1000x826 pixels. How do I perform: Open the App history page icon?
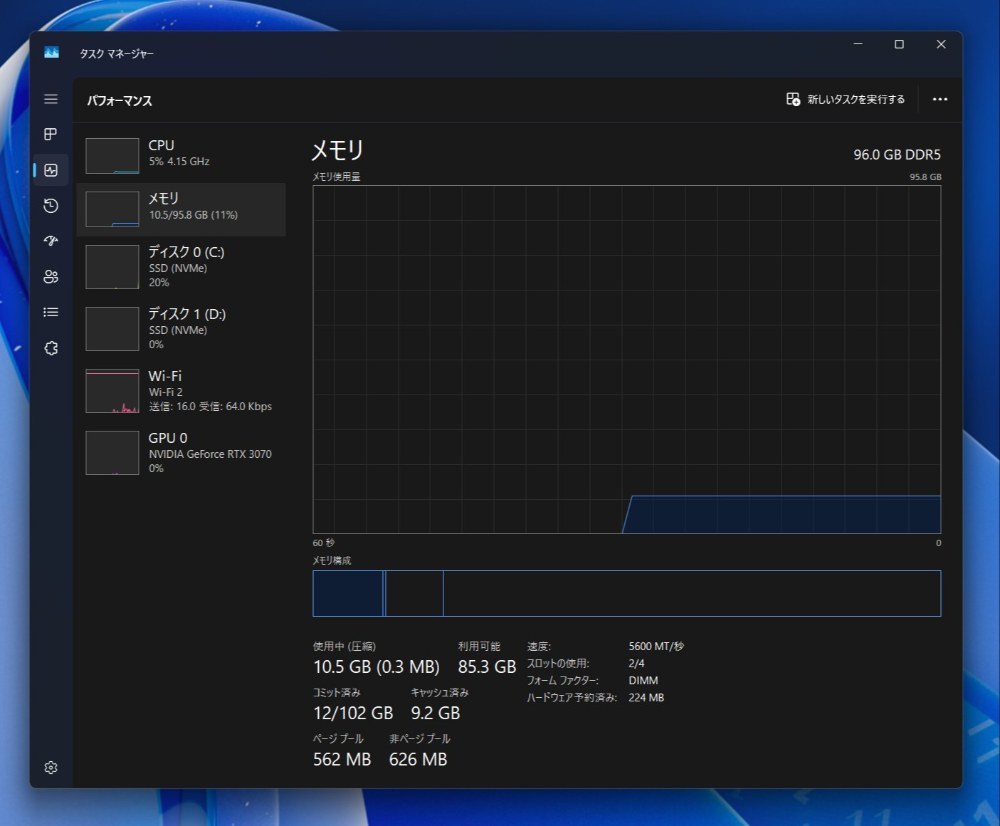pyautogui.click(x=51, y=205)
